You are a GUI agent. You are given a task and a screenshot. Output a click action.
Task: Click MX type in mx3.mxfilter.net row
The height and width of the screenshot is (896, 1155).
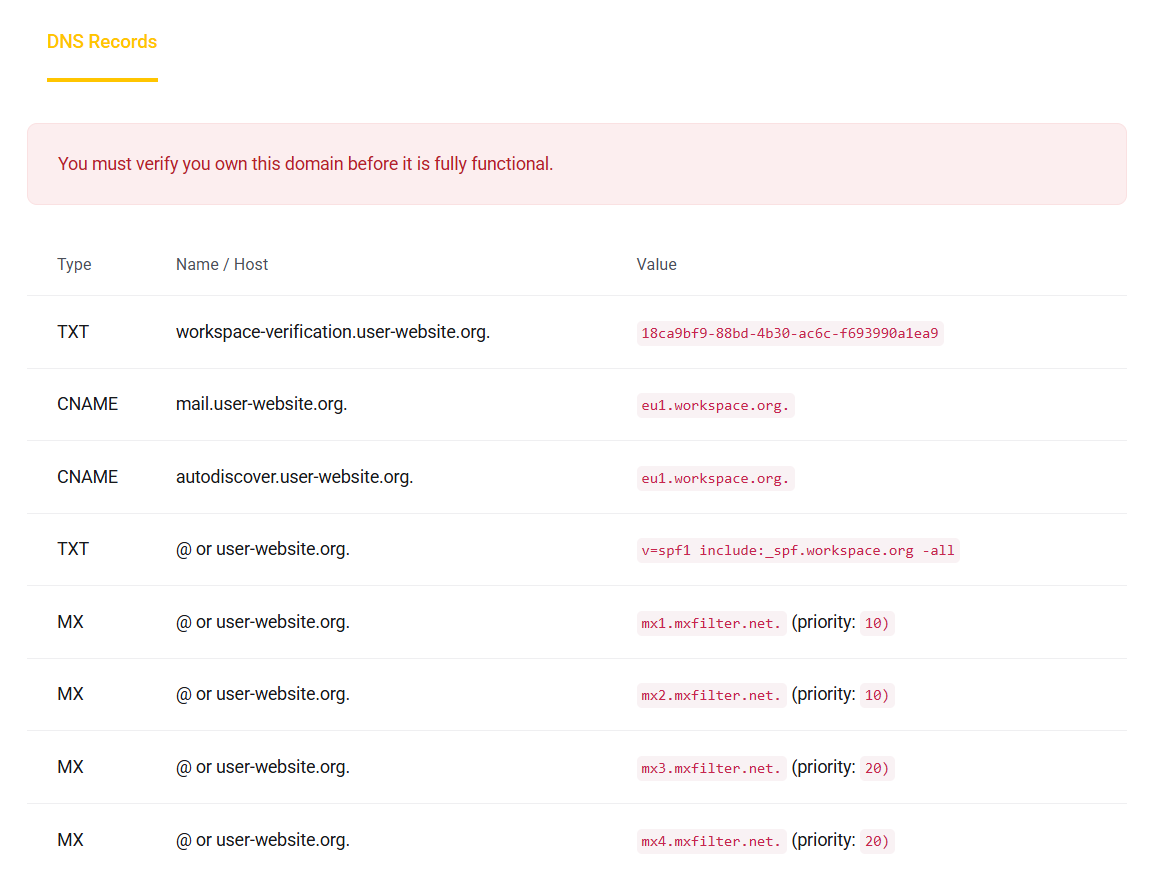click(x=70, y=768)
